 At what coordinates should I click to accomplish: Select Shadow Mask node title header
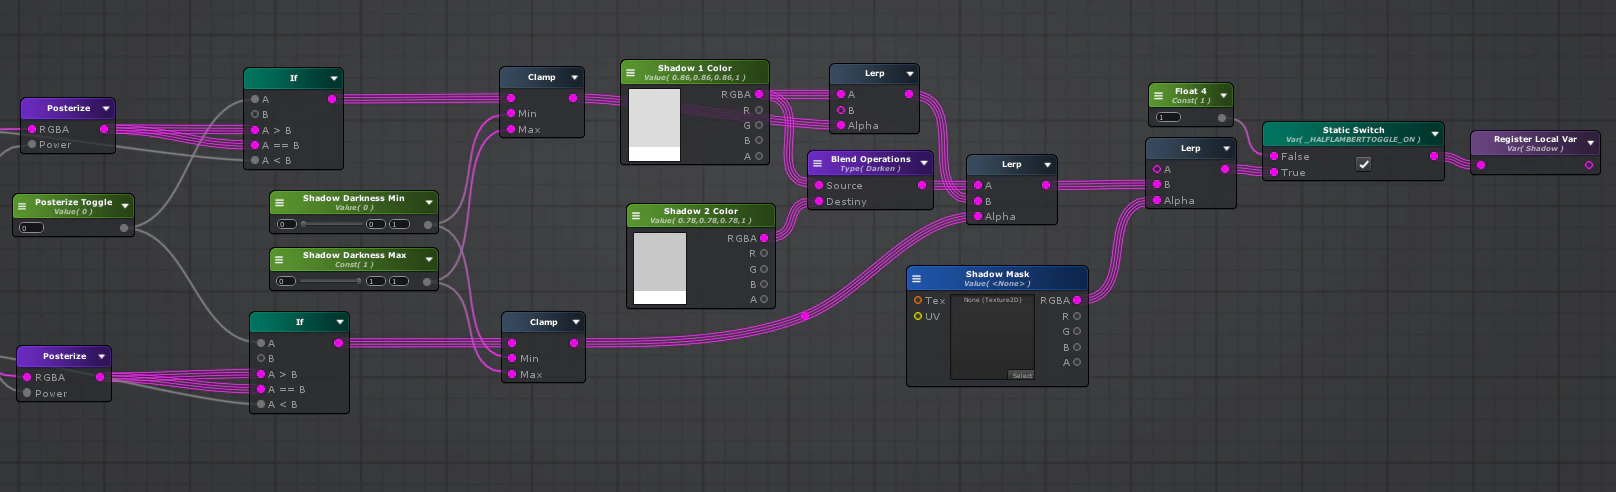pyautogui.click(x=997, y=278)
